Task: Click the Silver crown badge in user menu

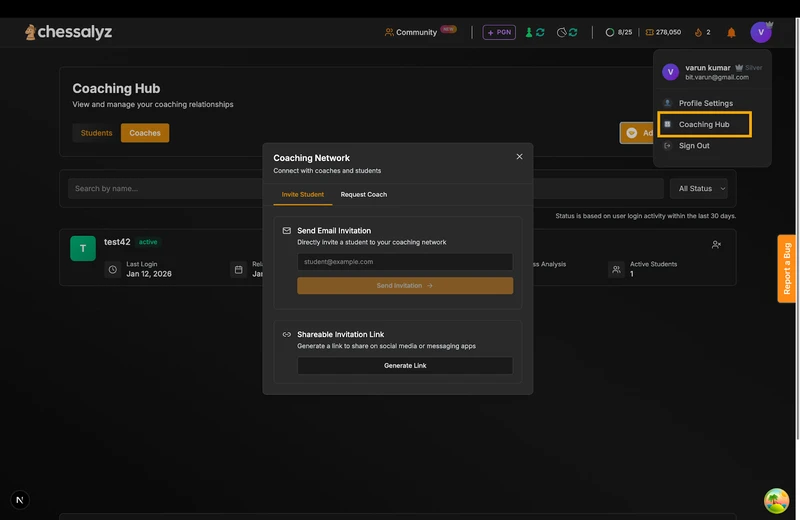Action: pyautogui.click(x=748, y=67)
